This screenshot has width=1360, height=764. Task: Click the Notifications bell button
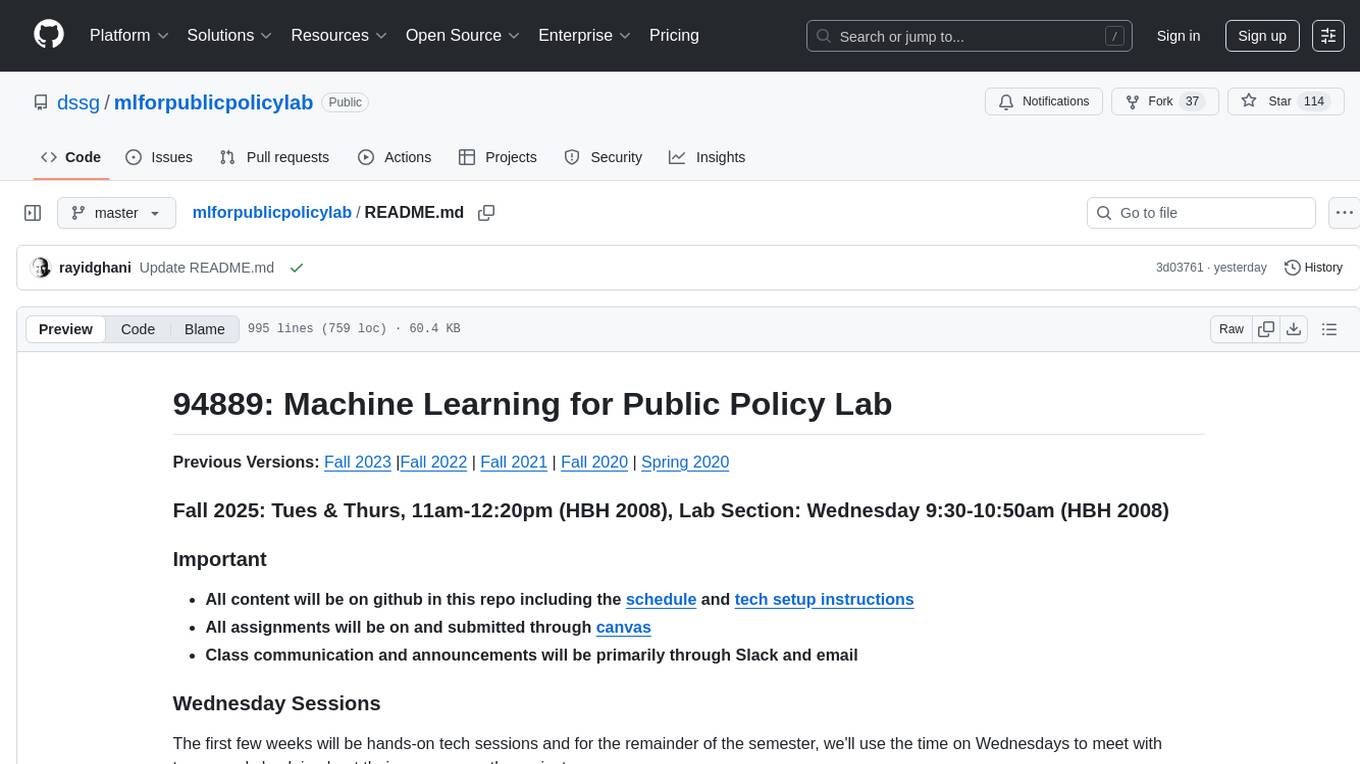[x=1044, y=102]
